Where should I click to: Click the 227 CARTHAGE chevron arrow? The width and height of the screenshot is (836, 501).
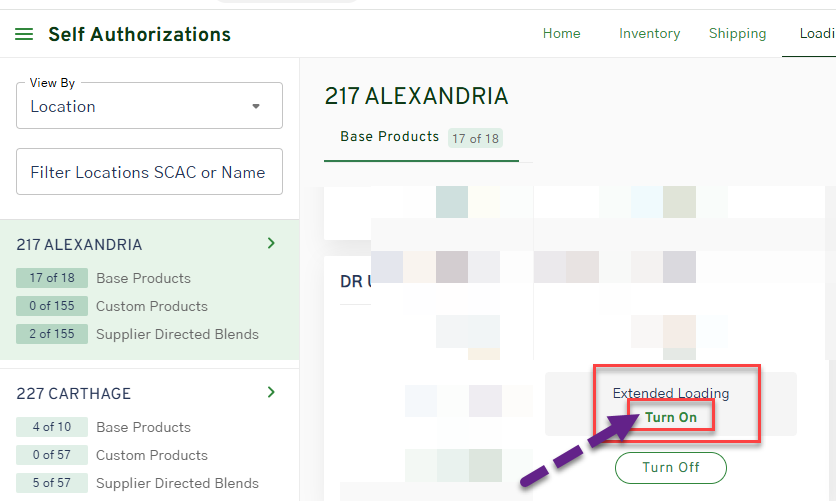coord(270,392)
